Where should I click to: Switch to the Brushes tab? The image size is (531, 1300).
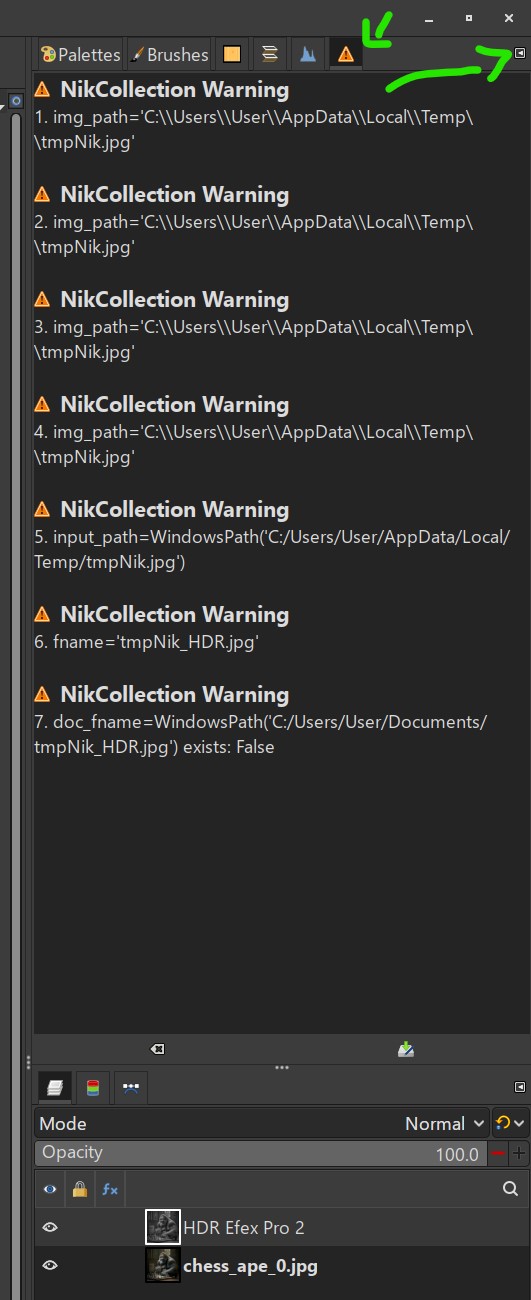pos(169,54)
